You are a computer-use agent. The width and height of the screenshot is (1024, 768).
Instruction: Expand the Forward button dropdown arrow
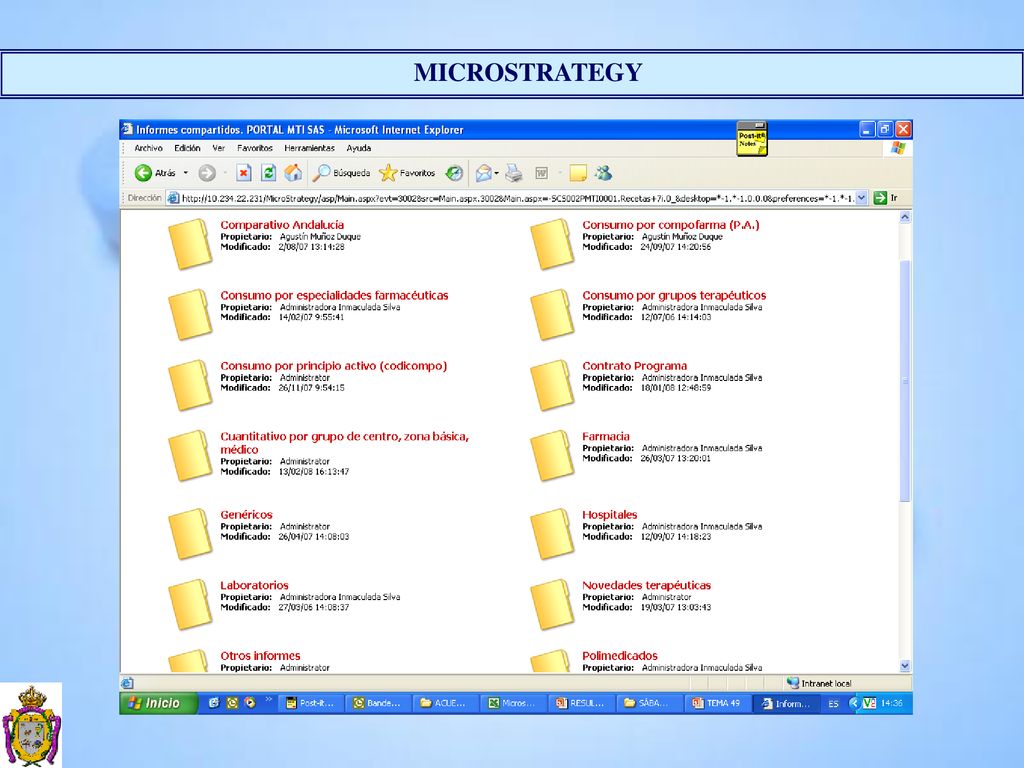tap(225, 173)
